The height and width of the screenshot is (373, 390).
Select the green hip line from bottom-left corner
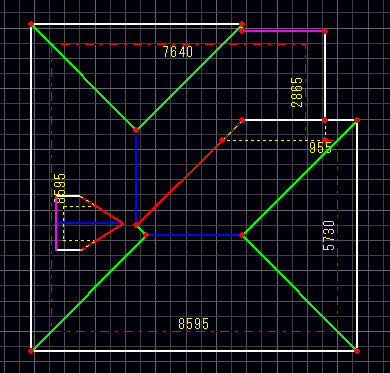click(x=88, y=293)
